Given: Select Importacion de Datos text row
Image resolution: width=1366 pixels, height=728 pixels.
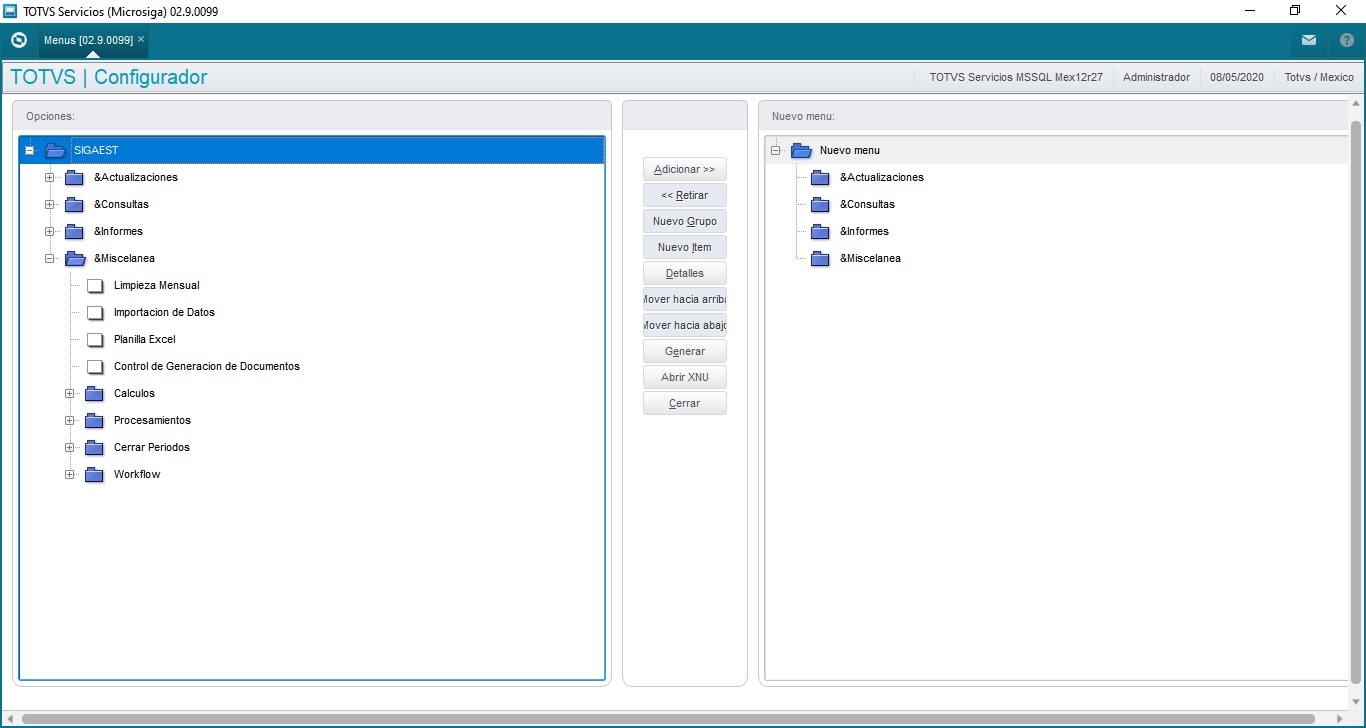Looking at the screenshot, I should 164,312.
